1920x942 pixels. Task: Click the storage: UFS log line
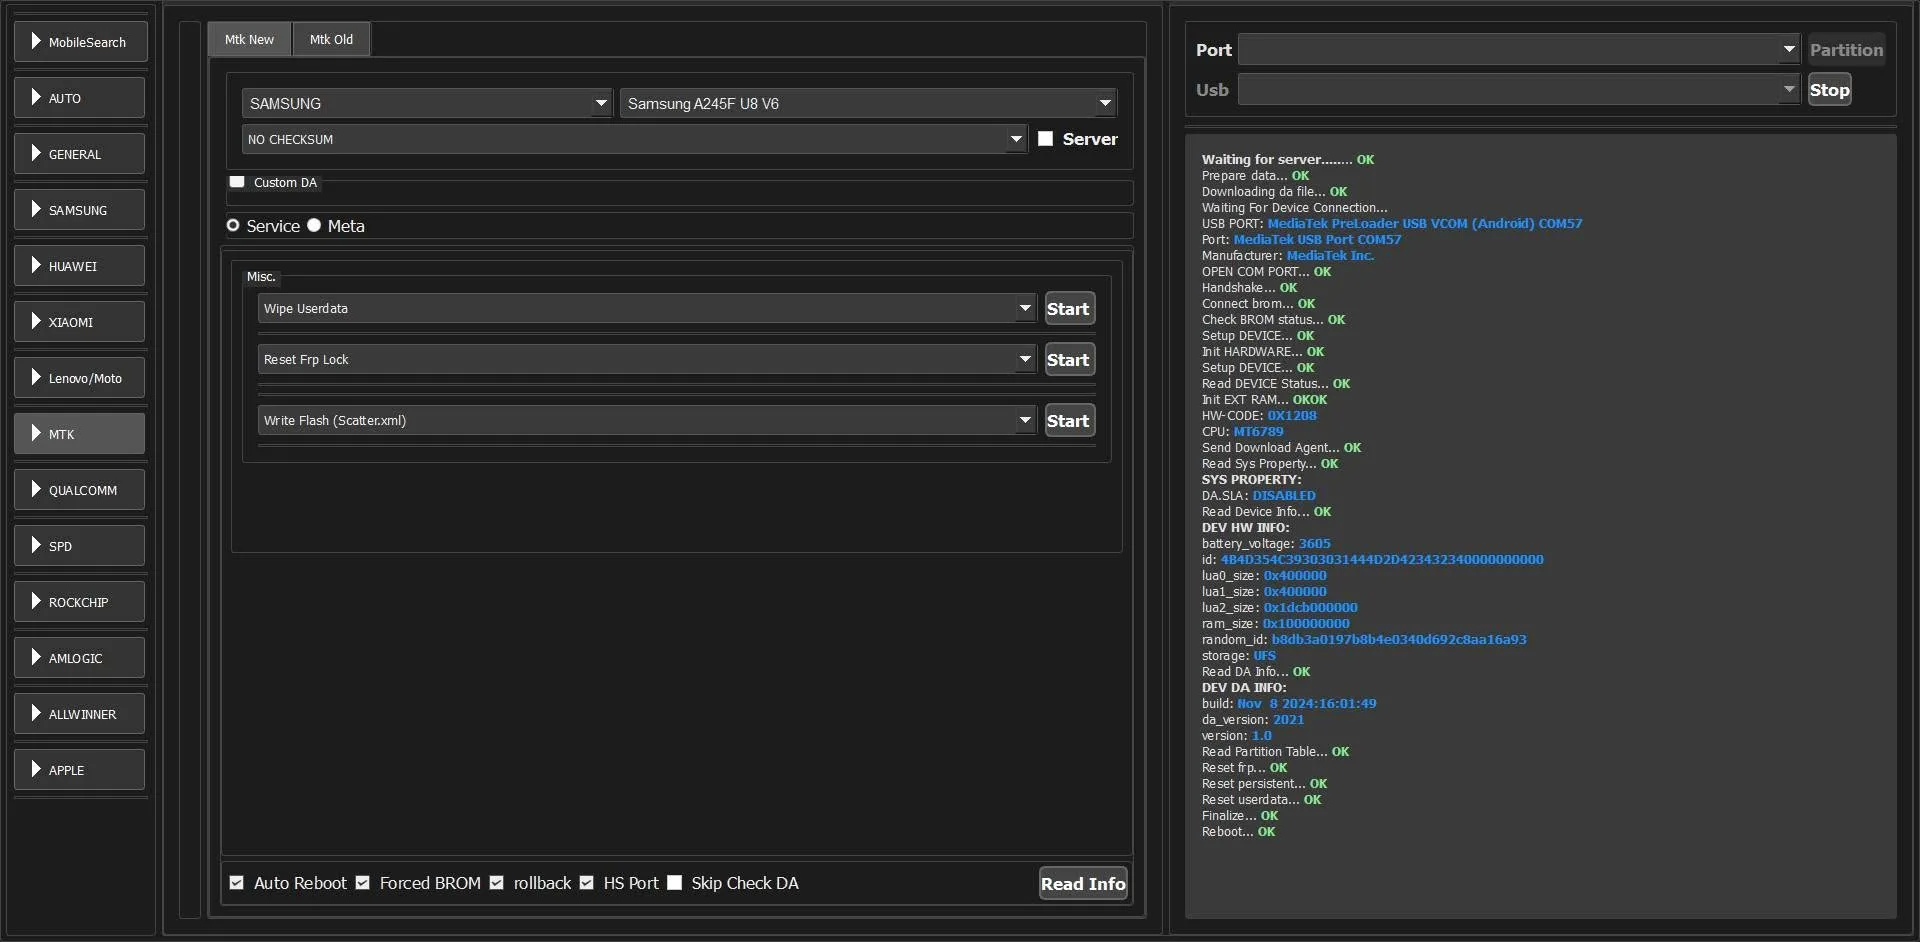coord(1239,656)
